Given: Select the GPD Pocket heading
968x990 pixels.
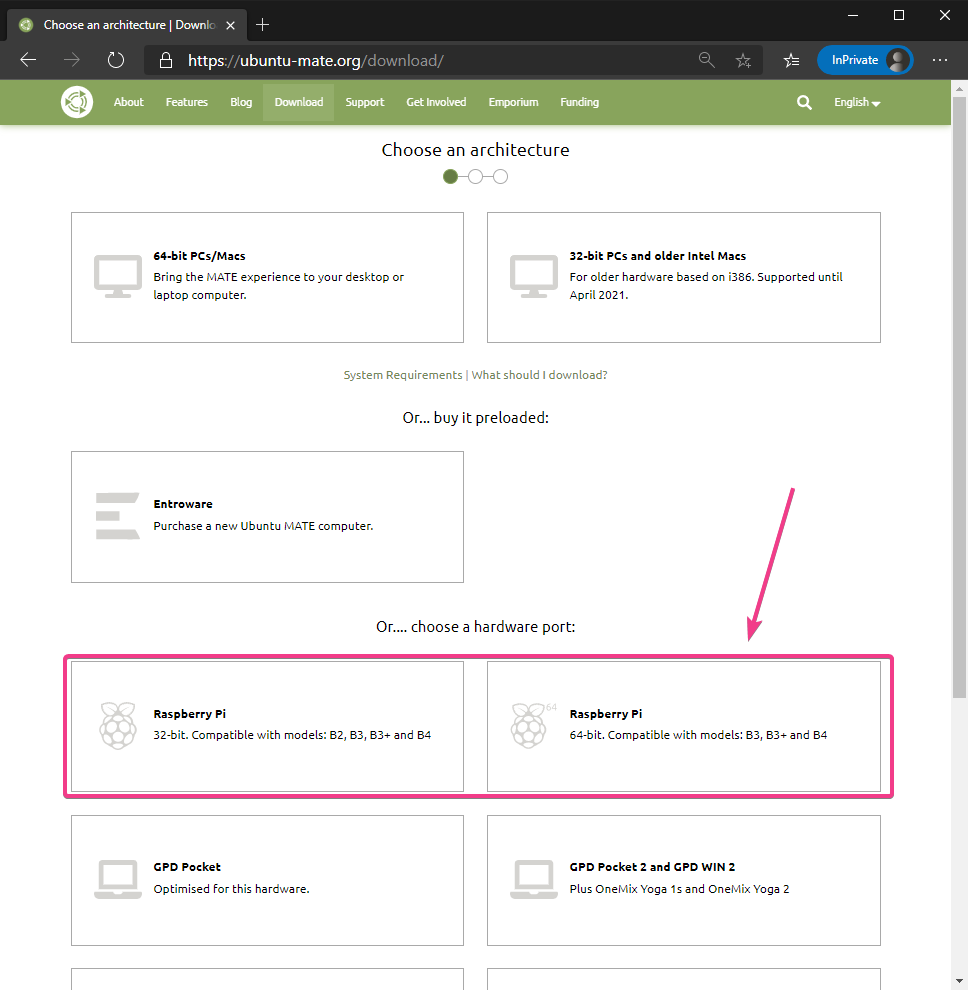Looking at the screenshot, I should pos(187,867).
